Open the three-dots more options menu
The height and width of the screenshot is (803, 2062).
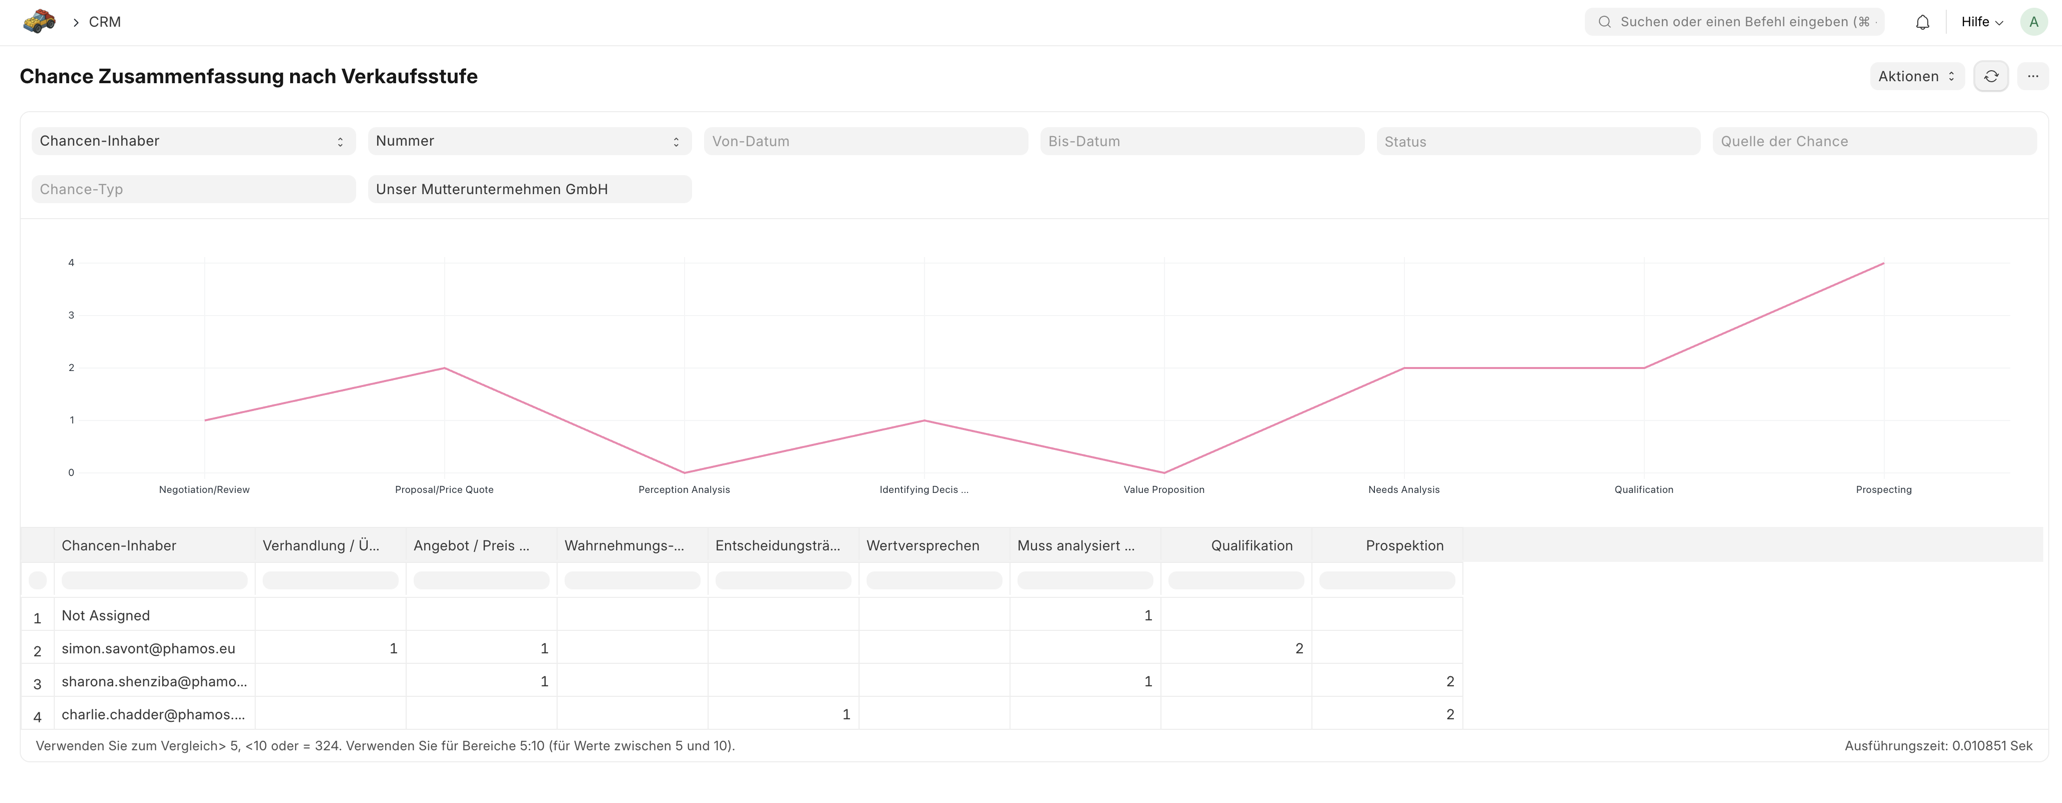coord(2033,76)
